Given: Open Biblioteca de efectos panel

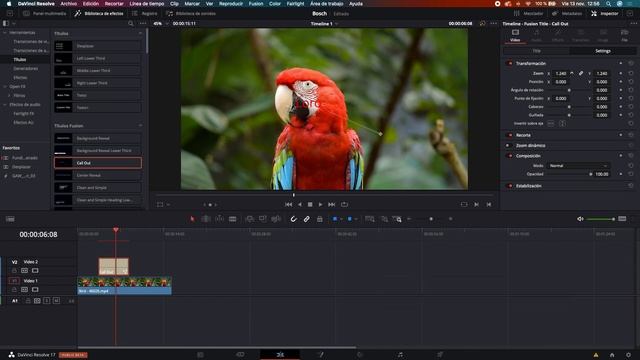Looking at the screenshot, I should coord(99,13).
